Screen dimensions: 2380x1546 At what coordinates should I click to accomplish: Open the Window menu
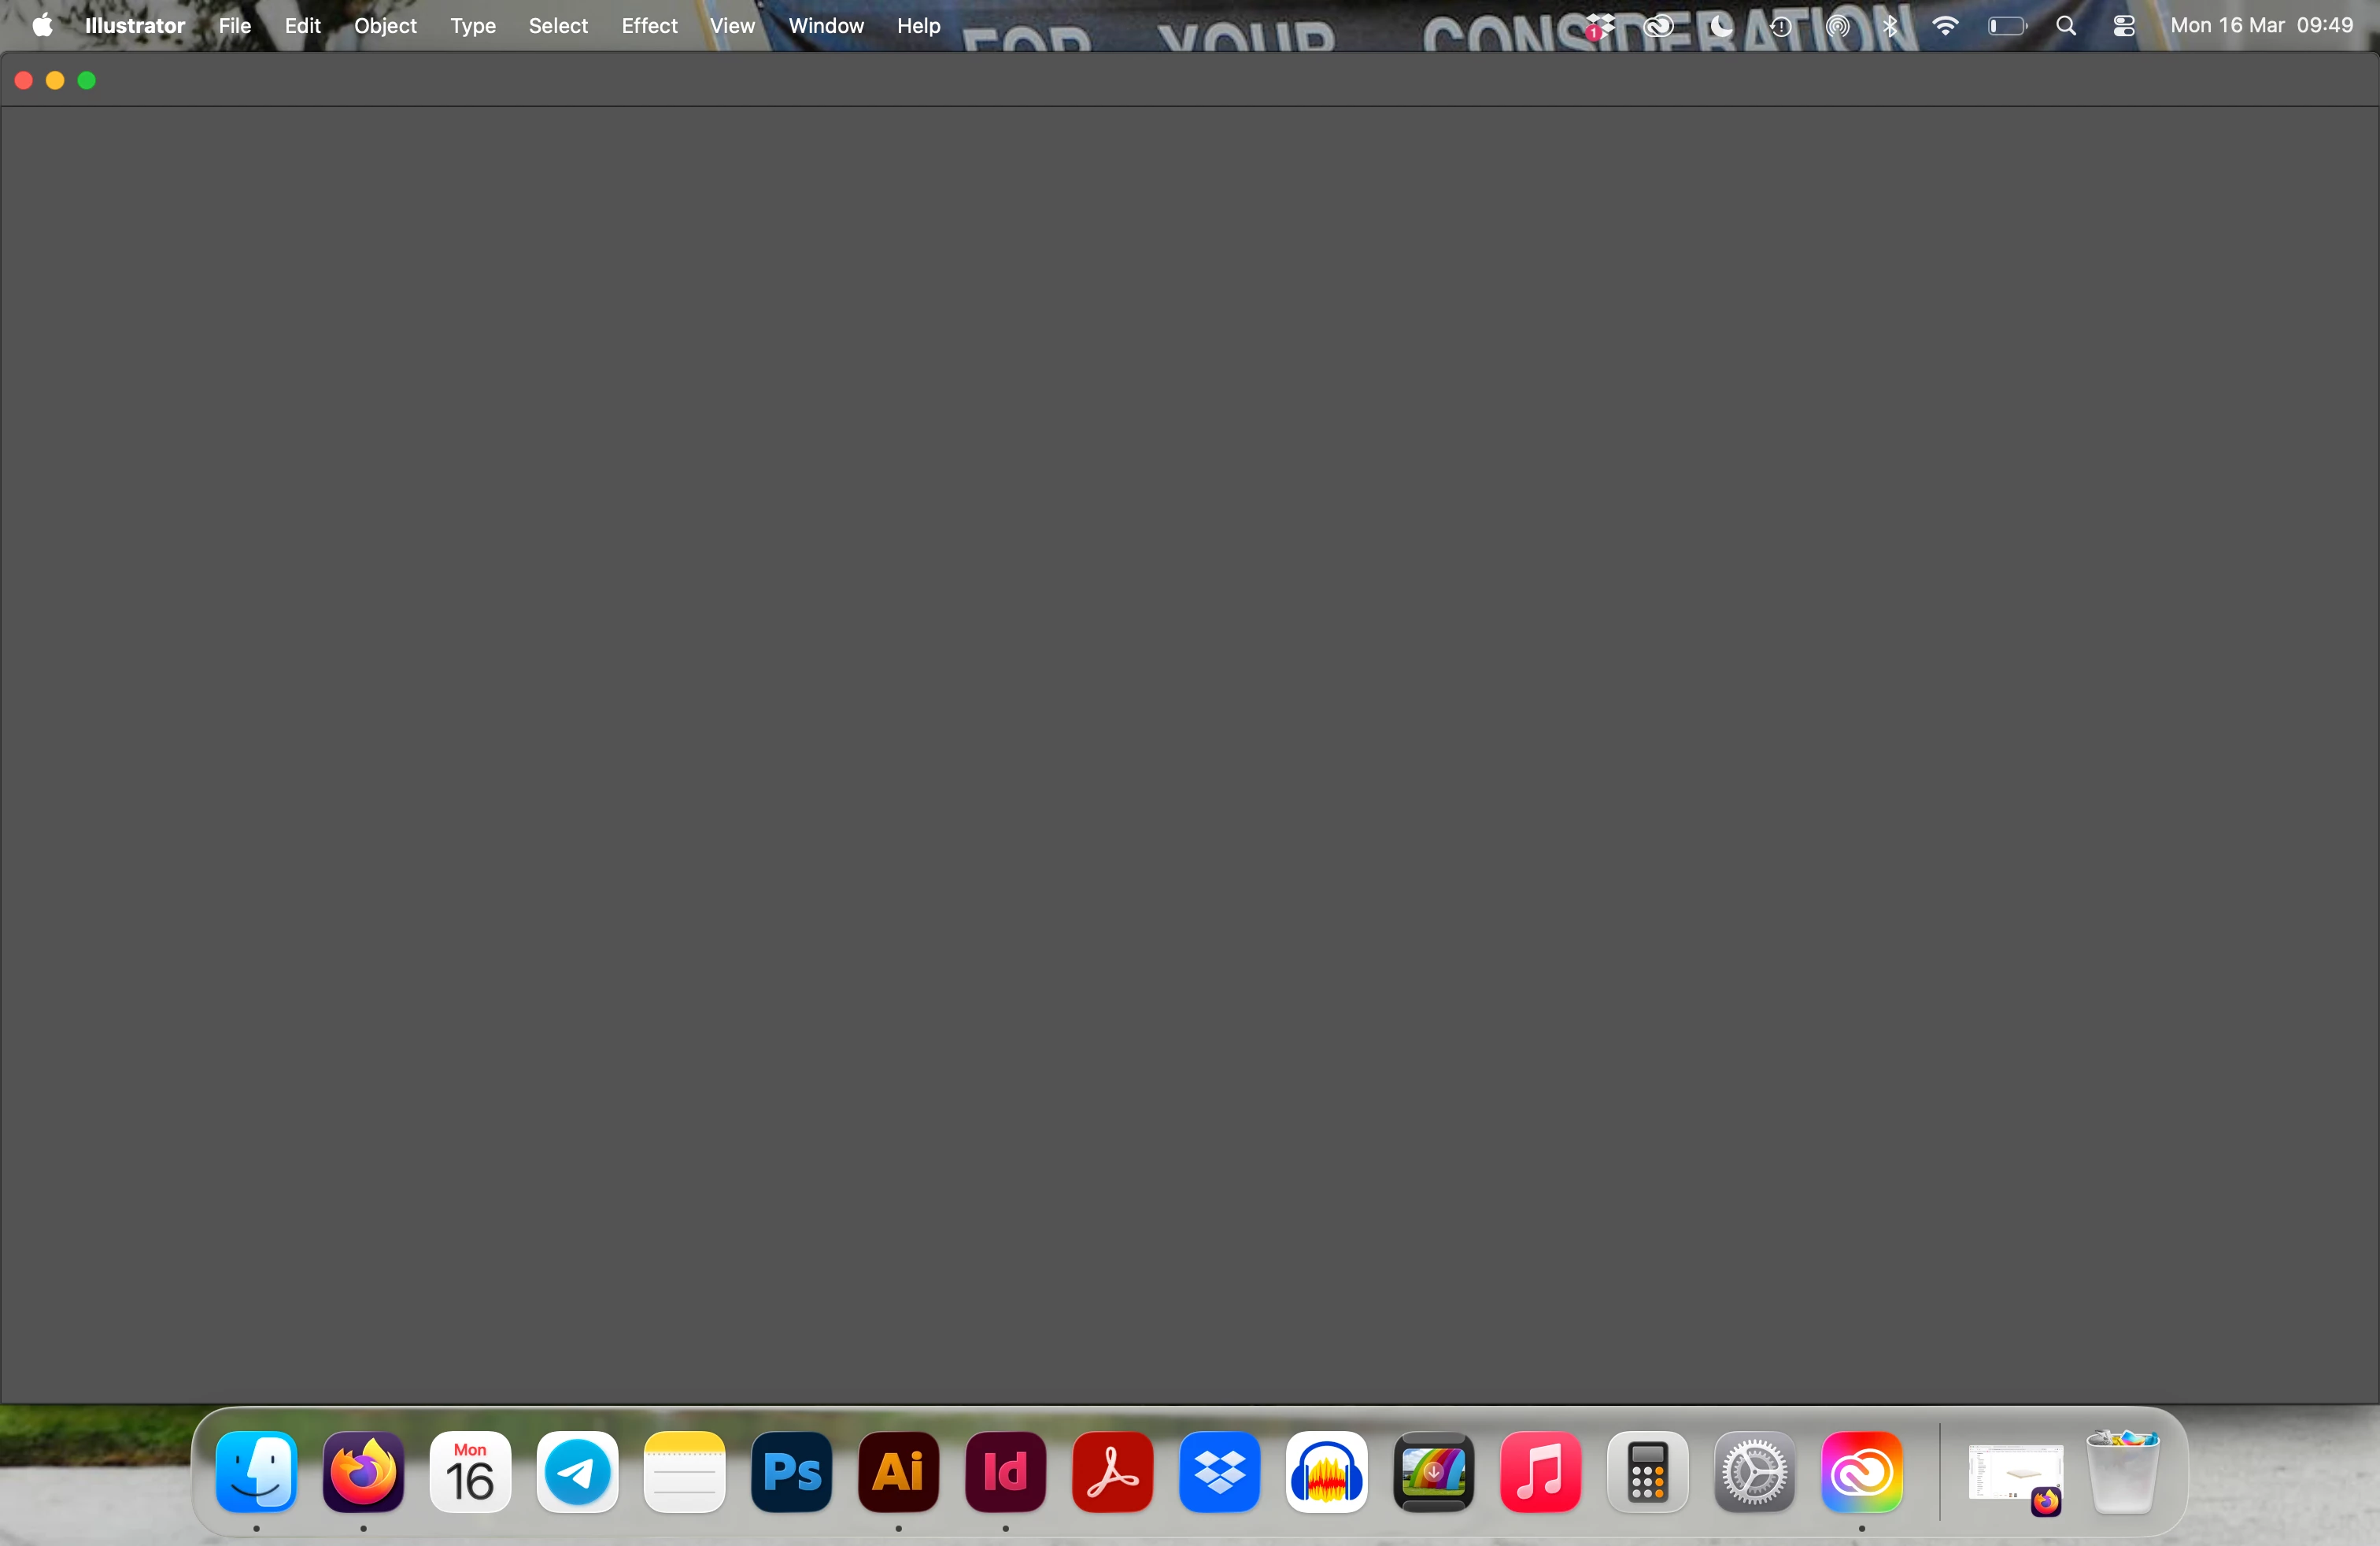[x=826, y=26]
